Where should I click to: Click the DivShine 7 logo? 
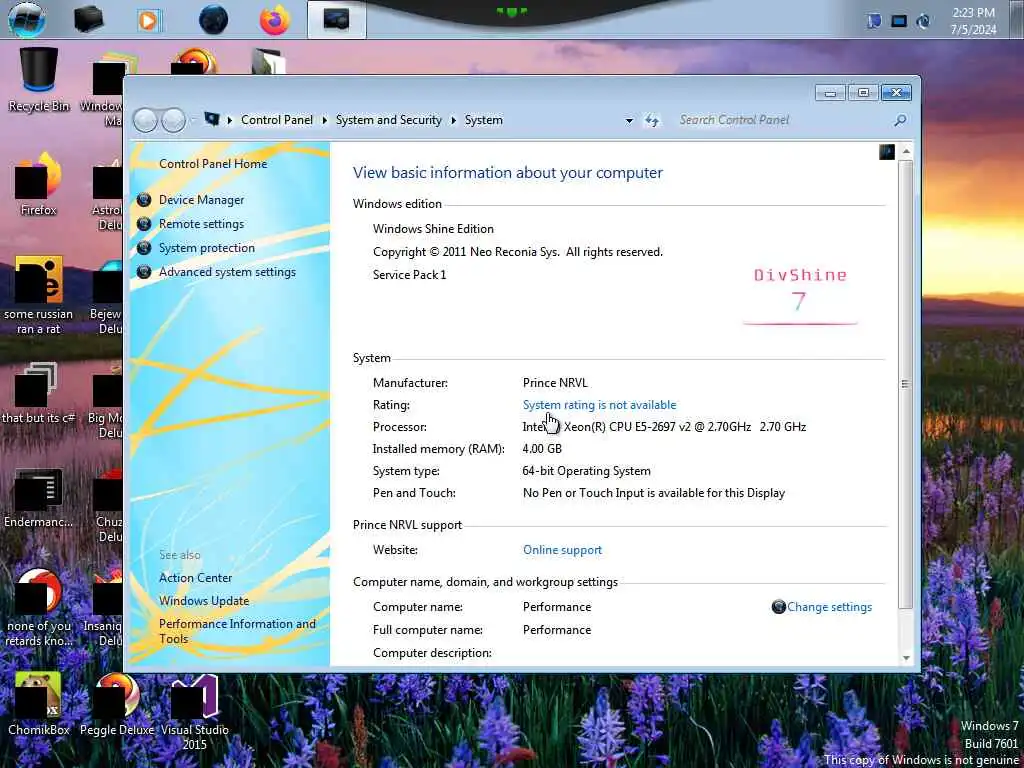[x=800, y=296]
